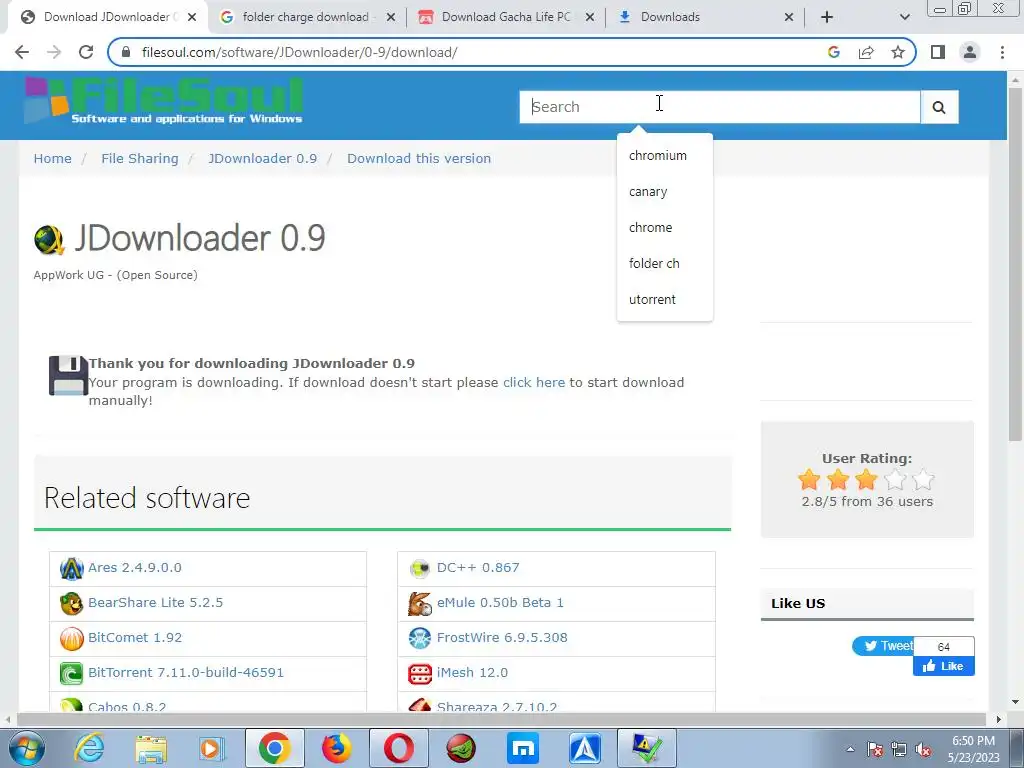Open the browser side panel icon
This screenshot has height=768, width=1024.
938,52
